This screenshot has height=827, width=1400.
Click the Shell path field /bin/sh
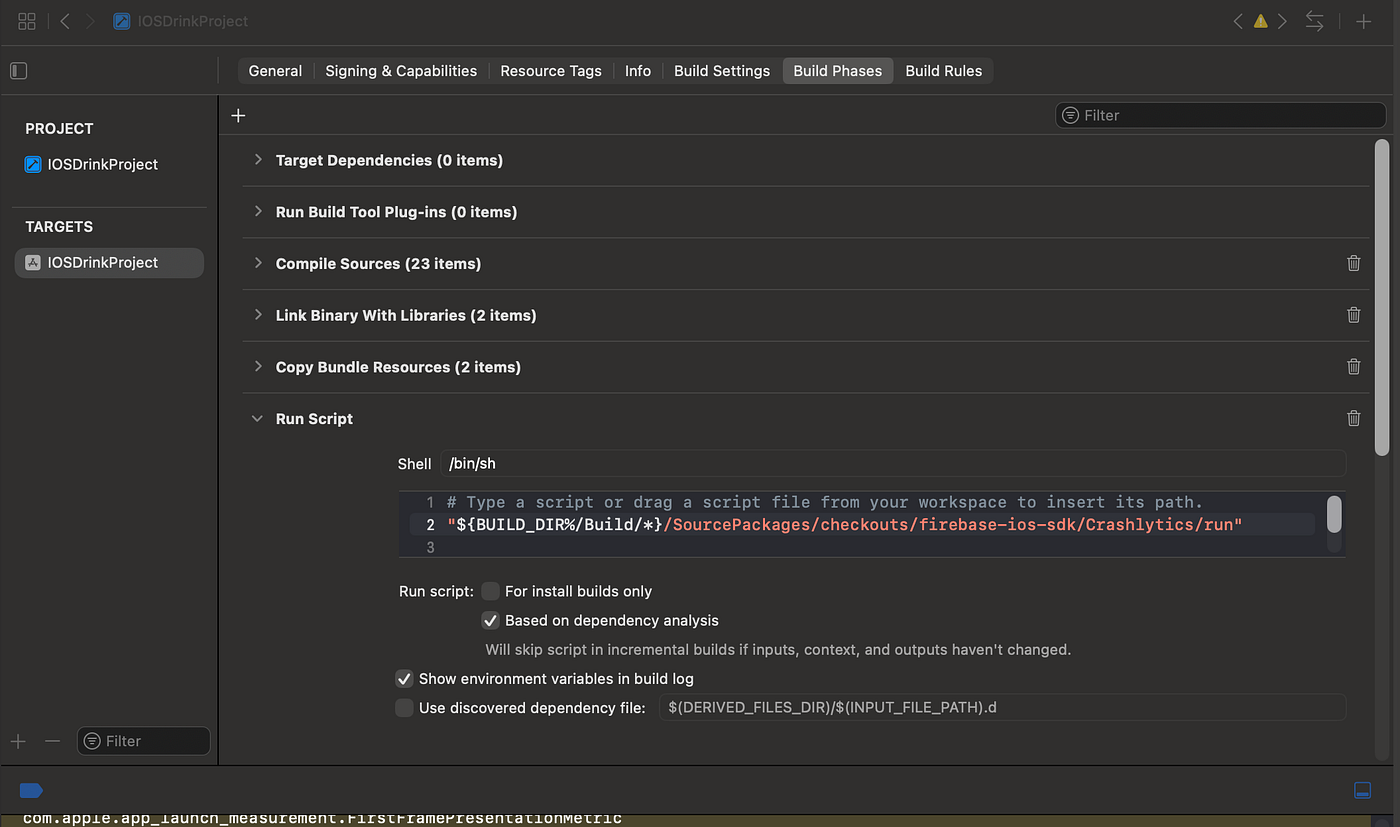coord(893,463)
